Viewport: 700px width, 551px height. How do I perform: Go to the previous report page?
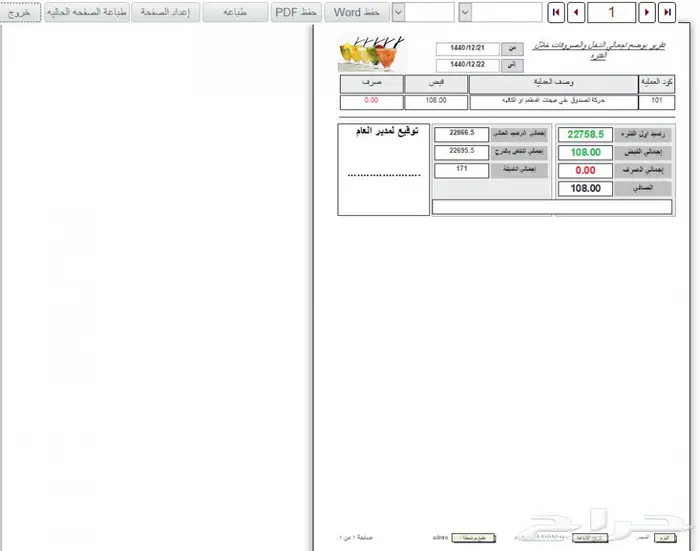pos(577,12)
